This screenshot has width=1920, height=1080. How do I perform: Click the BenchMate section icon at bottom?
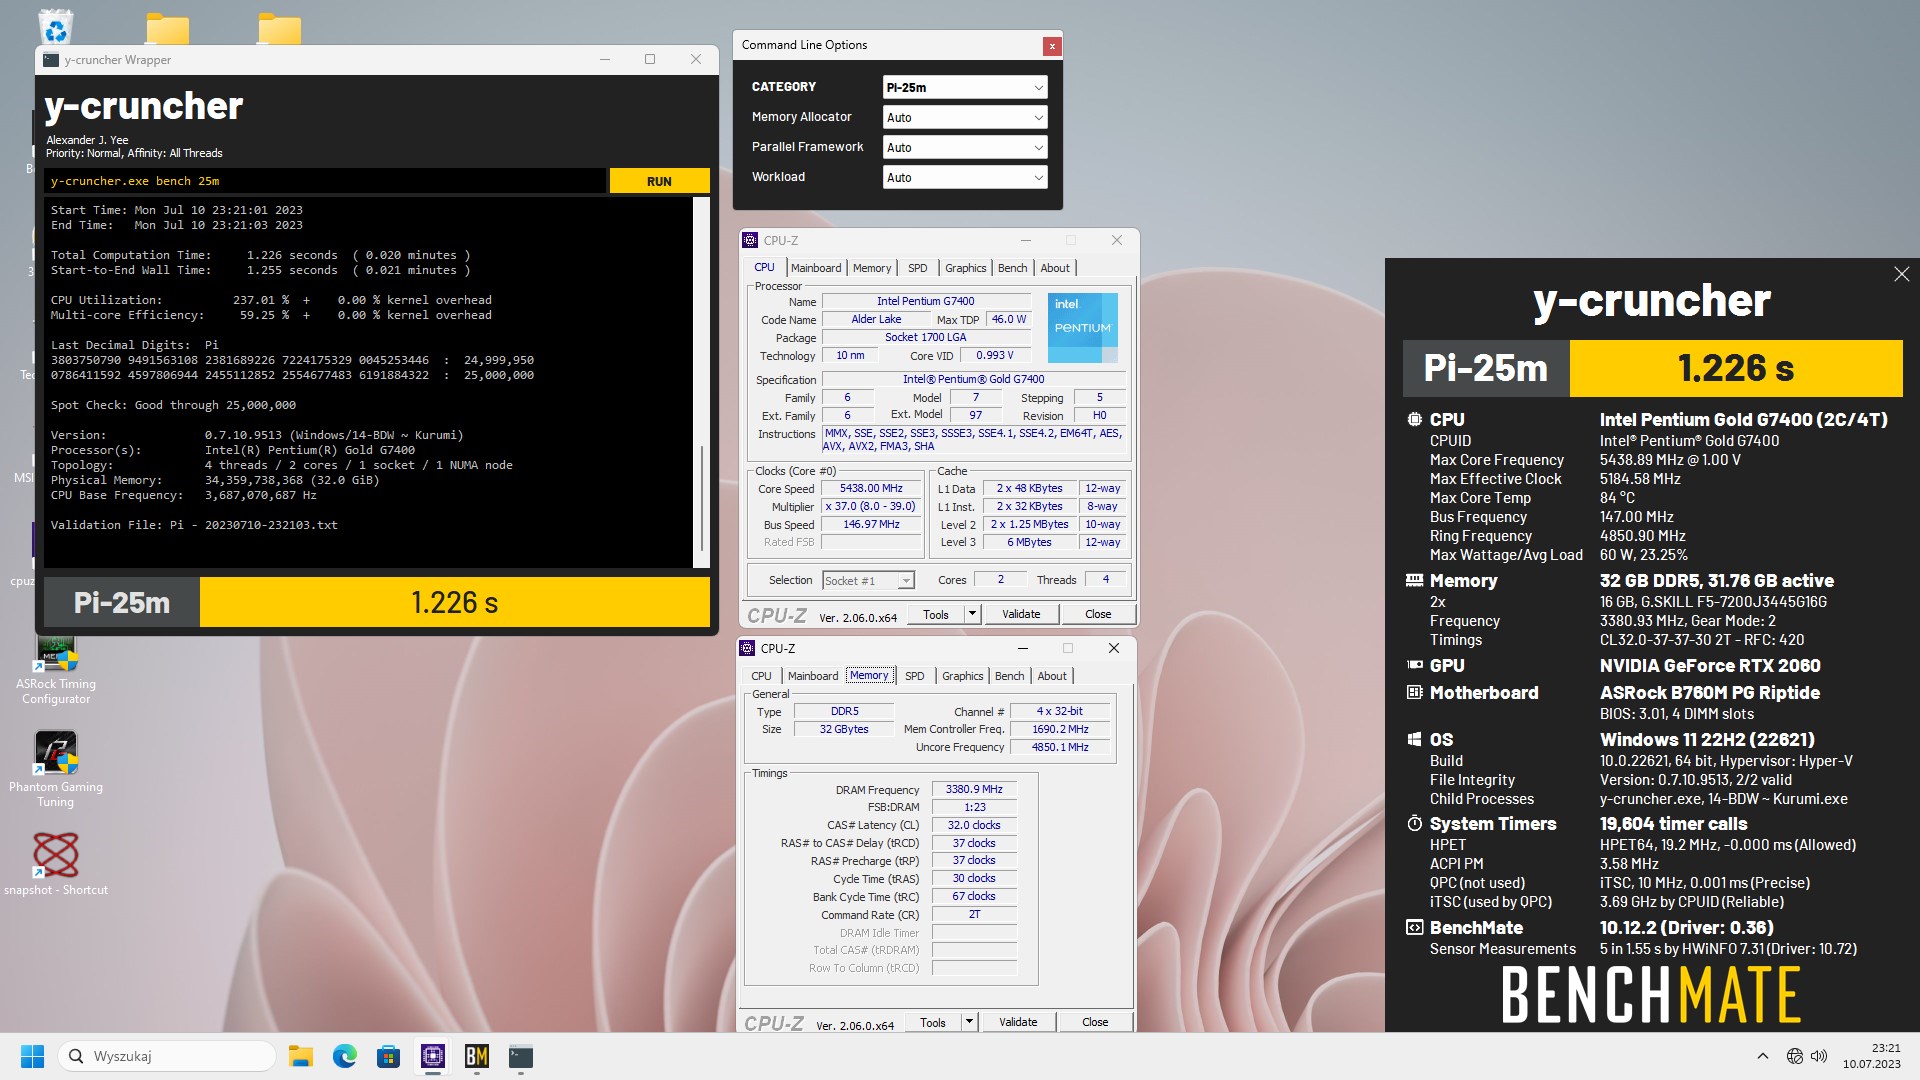point(1414,928)
